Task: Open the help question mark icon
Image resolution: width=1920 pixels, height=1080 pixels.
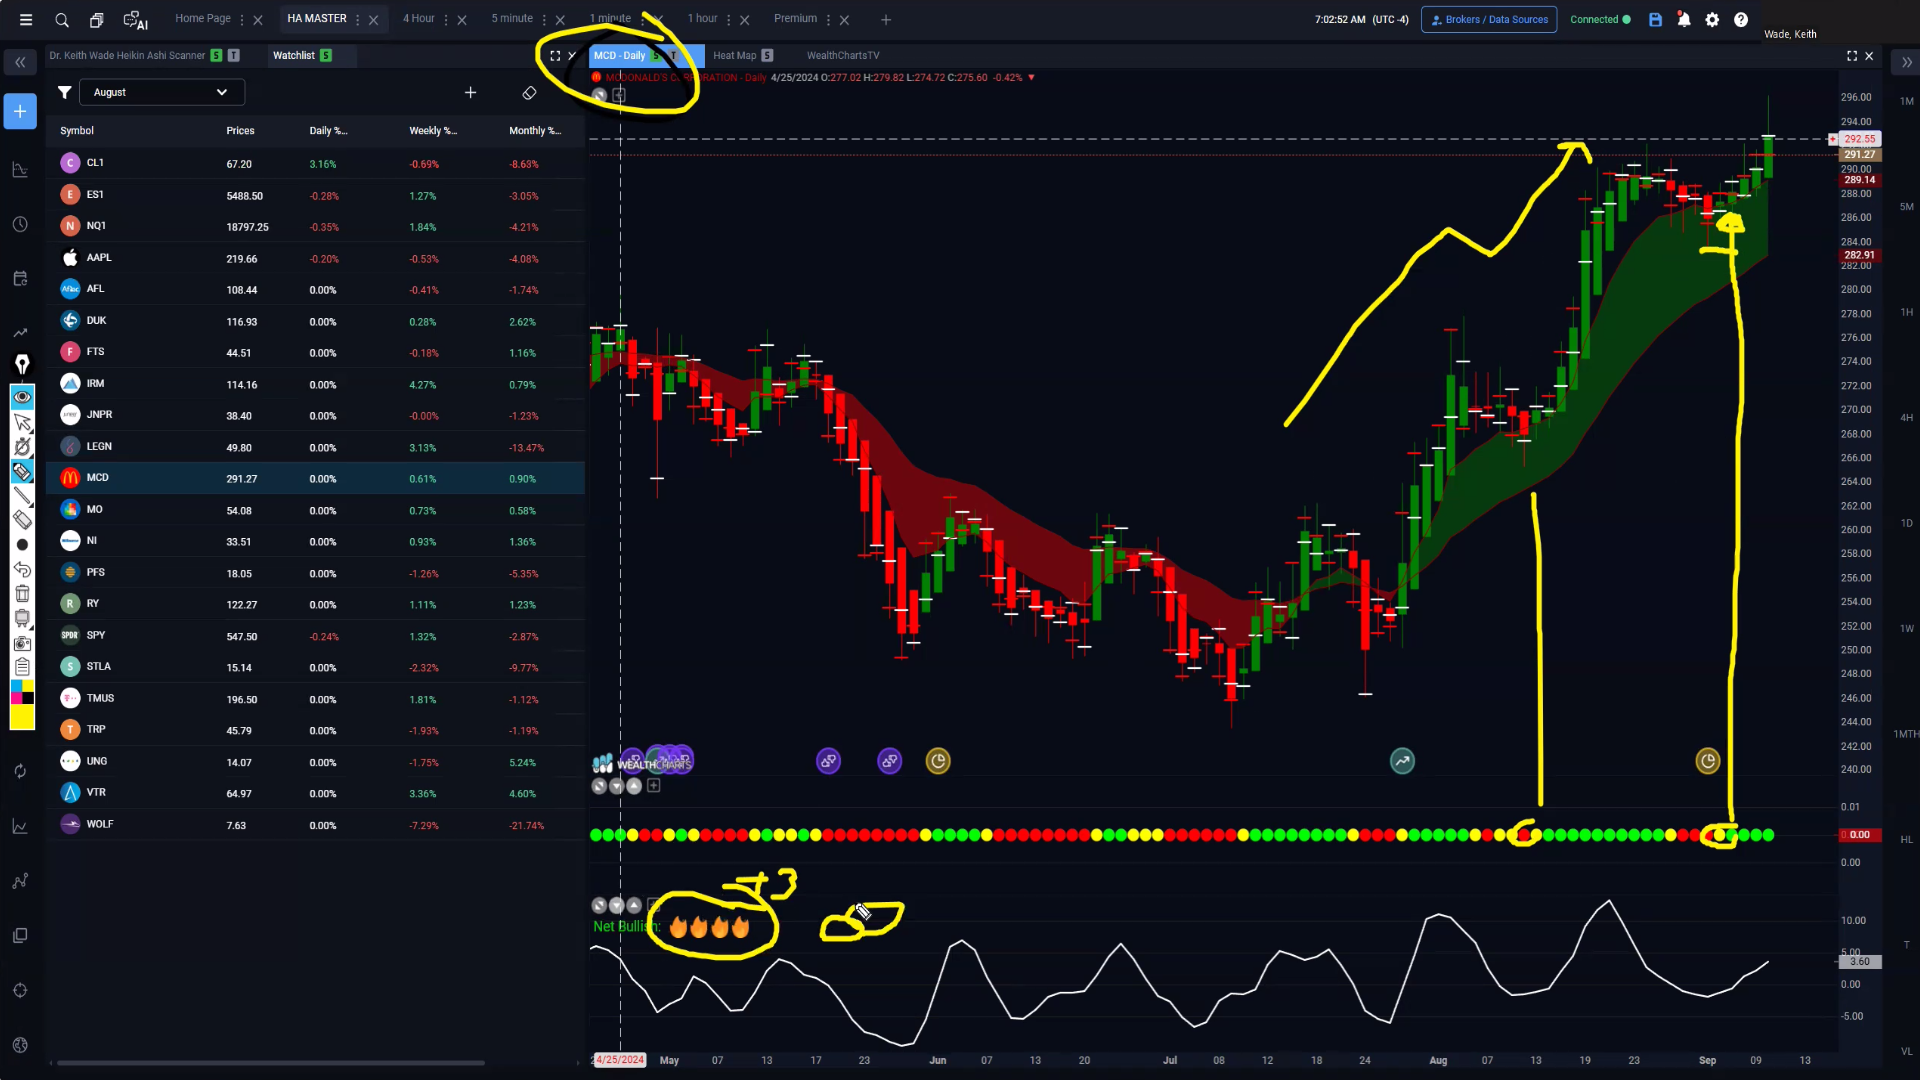Action: 1741,19
